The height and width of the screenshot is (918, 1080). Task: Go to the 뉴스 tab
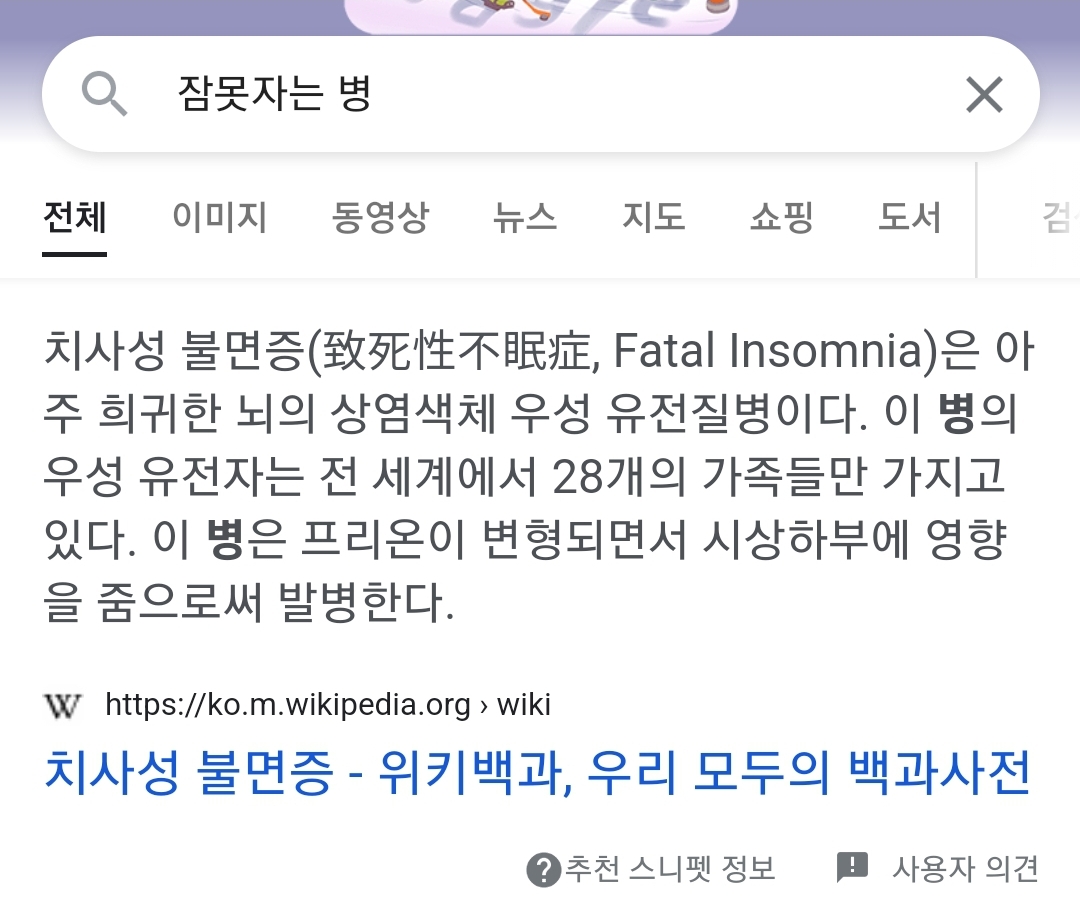pos(525,218)
